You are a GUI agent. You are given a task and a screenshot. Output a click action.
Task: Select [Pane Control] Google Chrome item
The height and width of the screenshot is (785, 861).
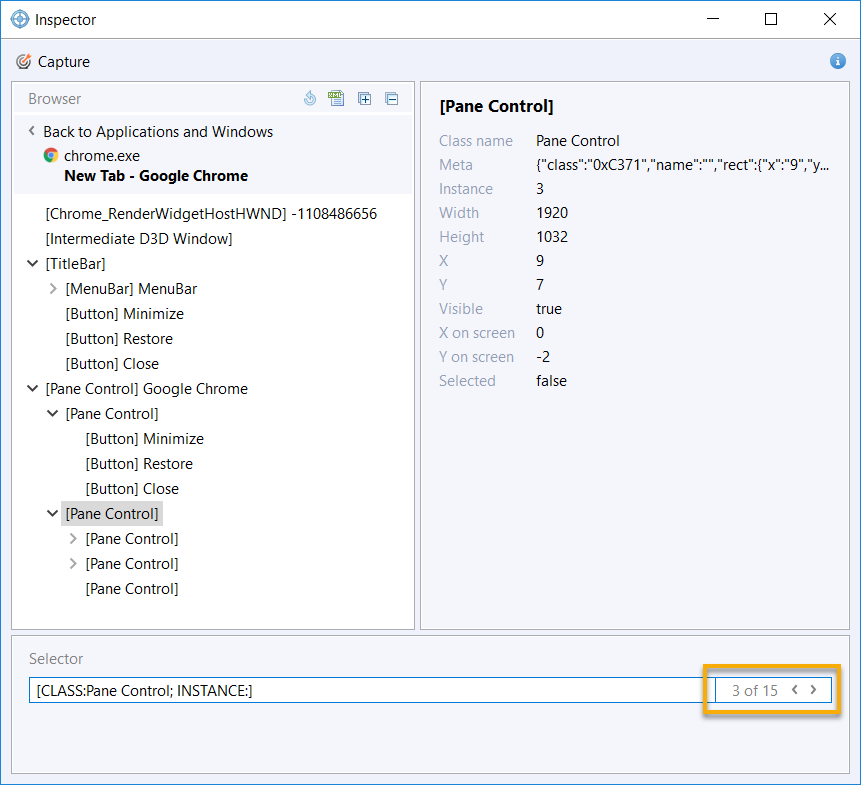point(147,389)
